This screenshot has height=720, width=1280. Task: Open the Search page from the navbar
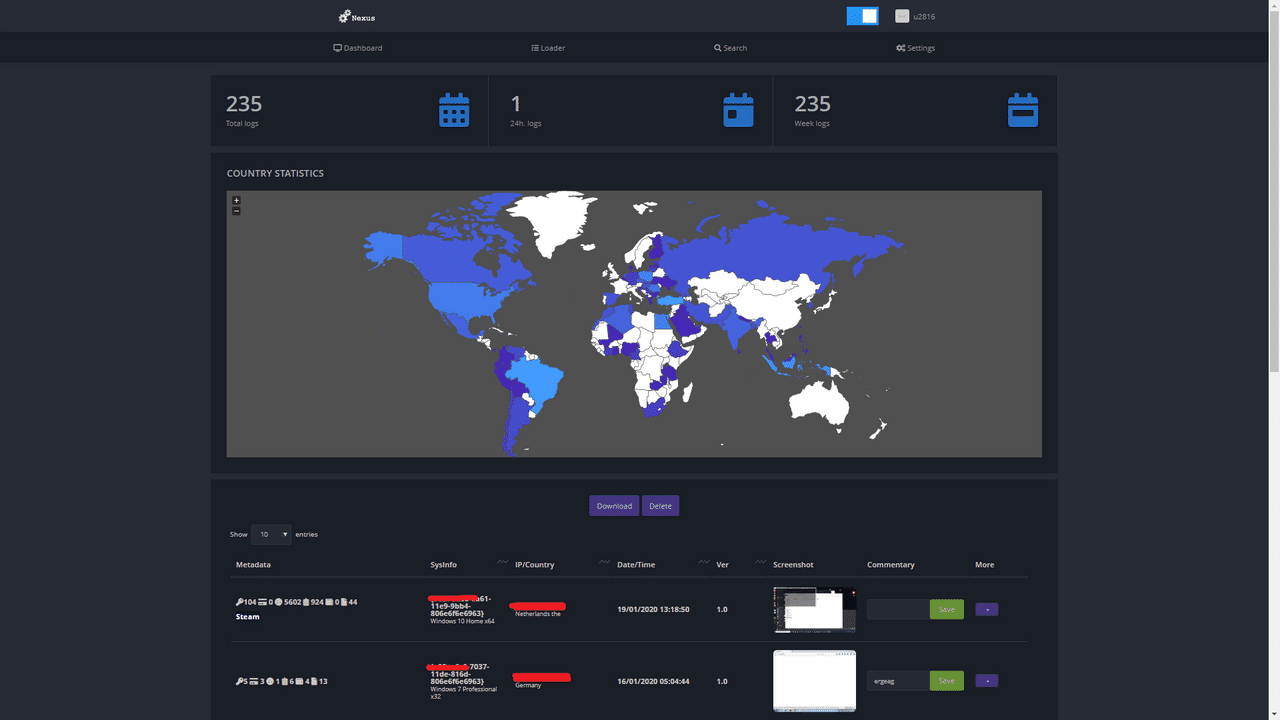pyautogui.click(x=730, y=47)
